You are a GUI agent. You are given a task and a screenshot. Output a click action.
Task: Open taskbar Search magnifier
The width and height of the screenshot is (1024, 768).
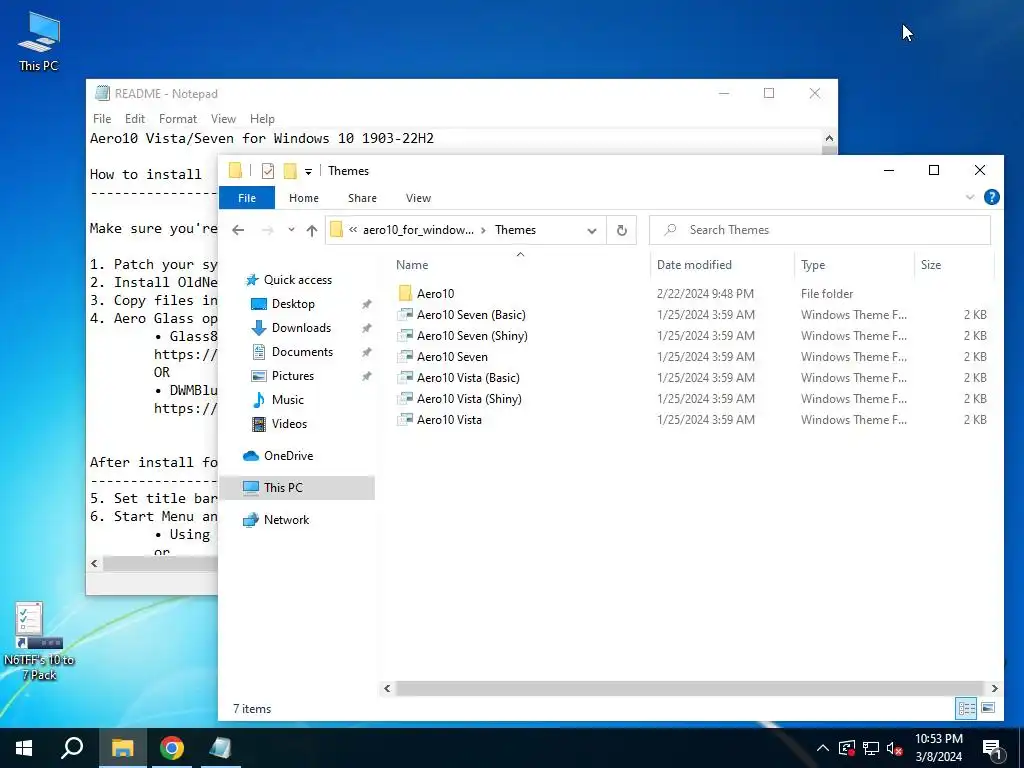(72, 748)
